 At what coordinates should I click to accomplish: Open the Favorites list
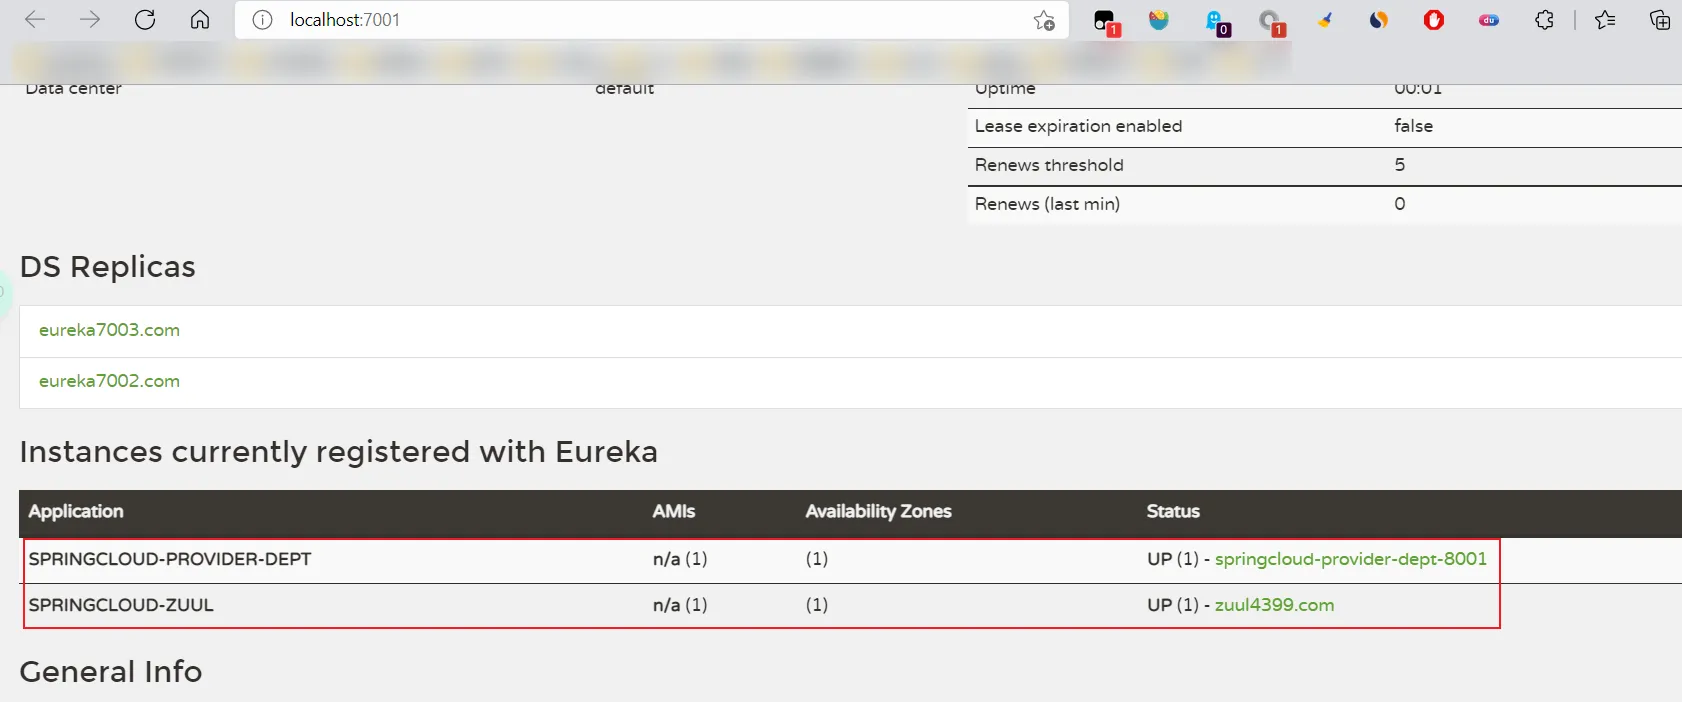pos(1605,20)
